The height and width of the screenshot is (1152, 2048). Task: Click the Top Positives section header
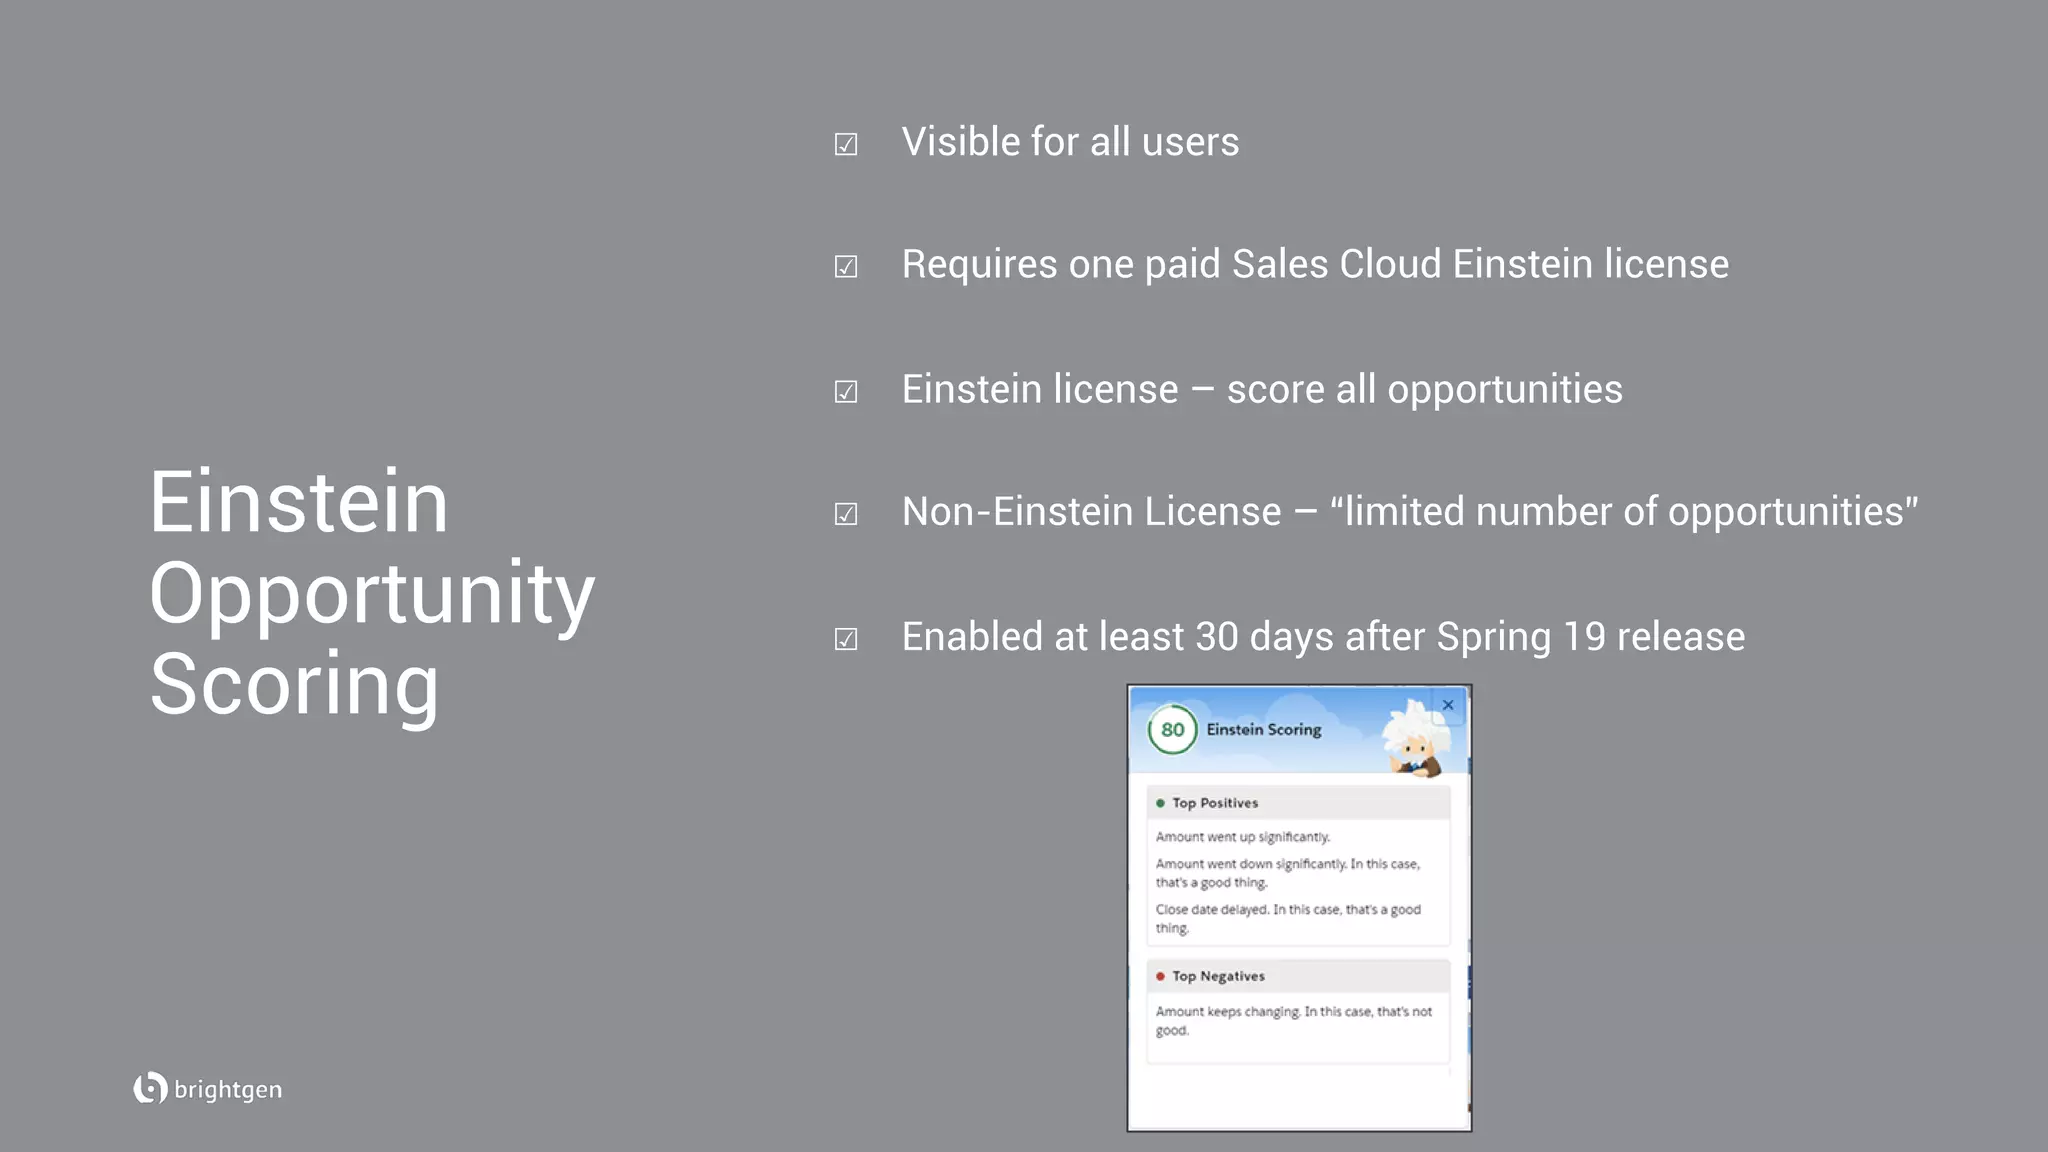1298,803
